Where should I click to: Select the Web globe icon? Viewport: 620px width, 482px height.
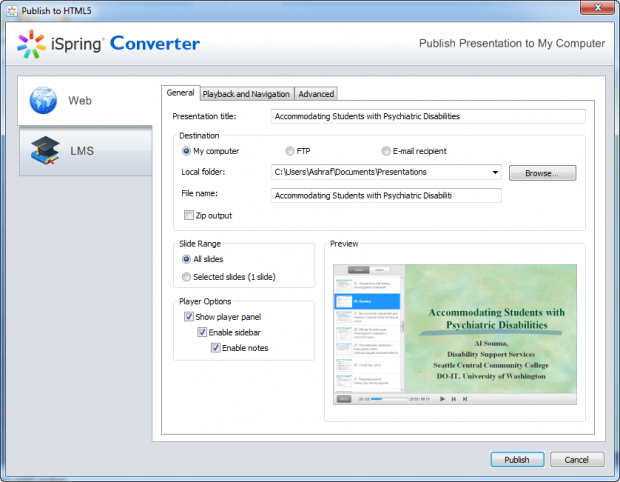coord(43,100)
